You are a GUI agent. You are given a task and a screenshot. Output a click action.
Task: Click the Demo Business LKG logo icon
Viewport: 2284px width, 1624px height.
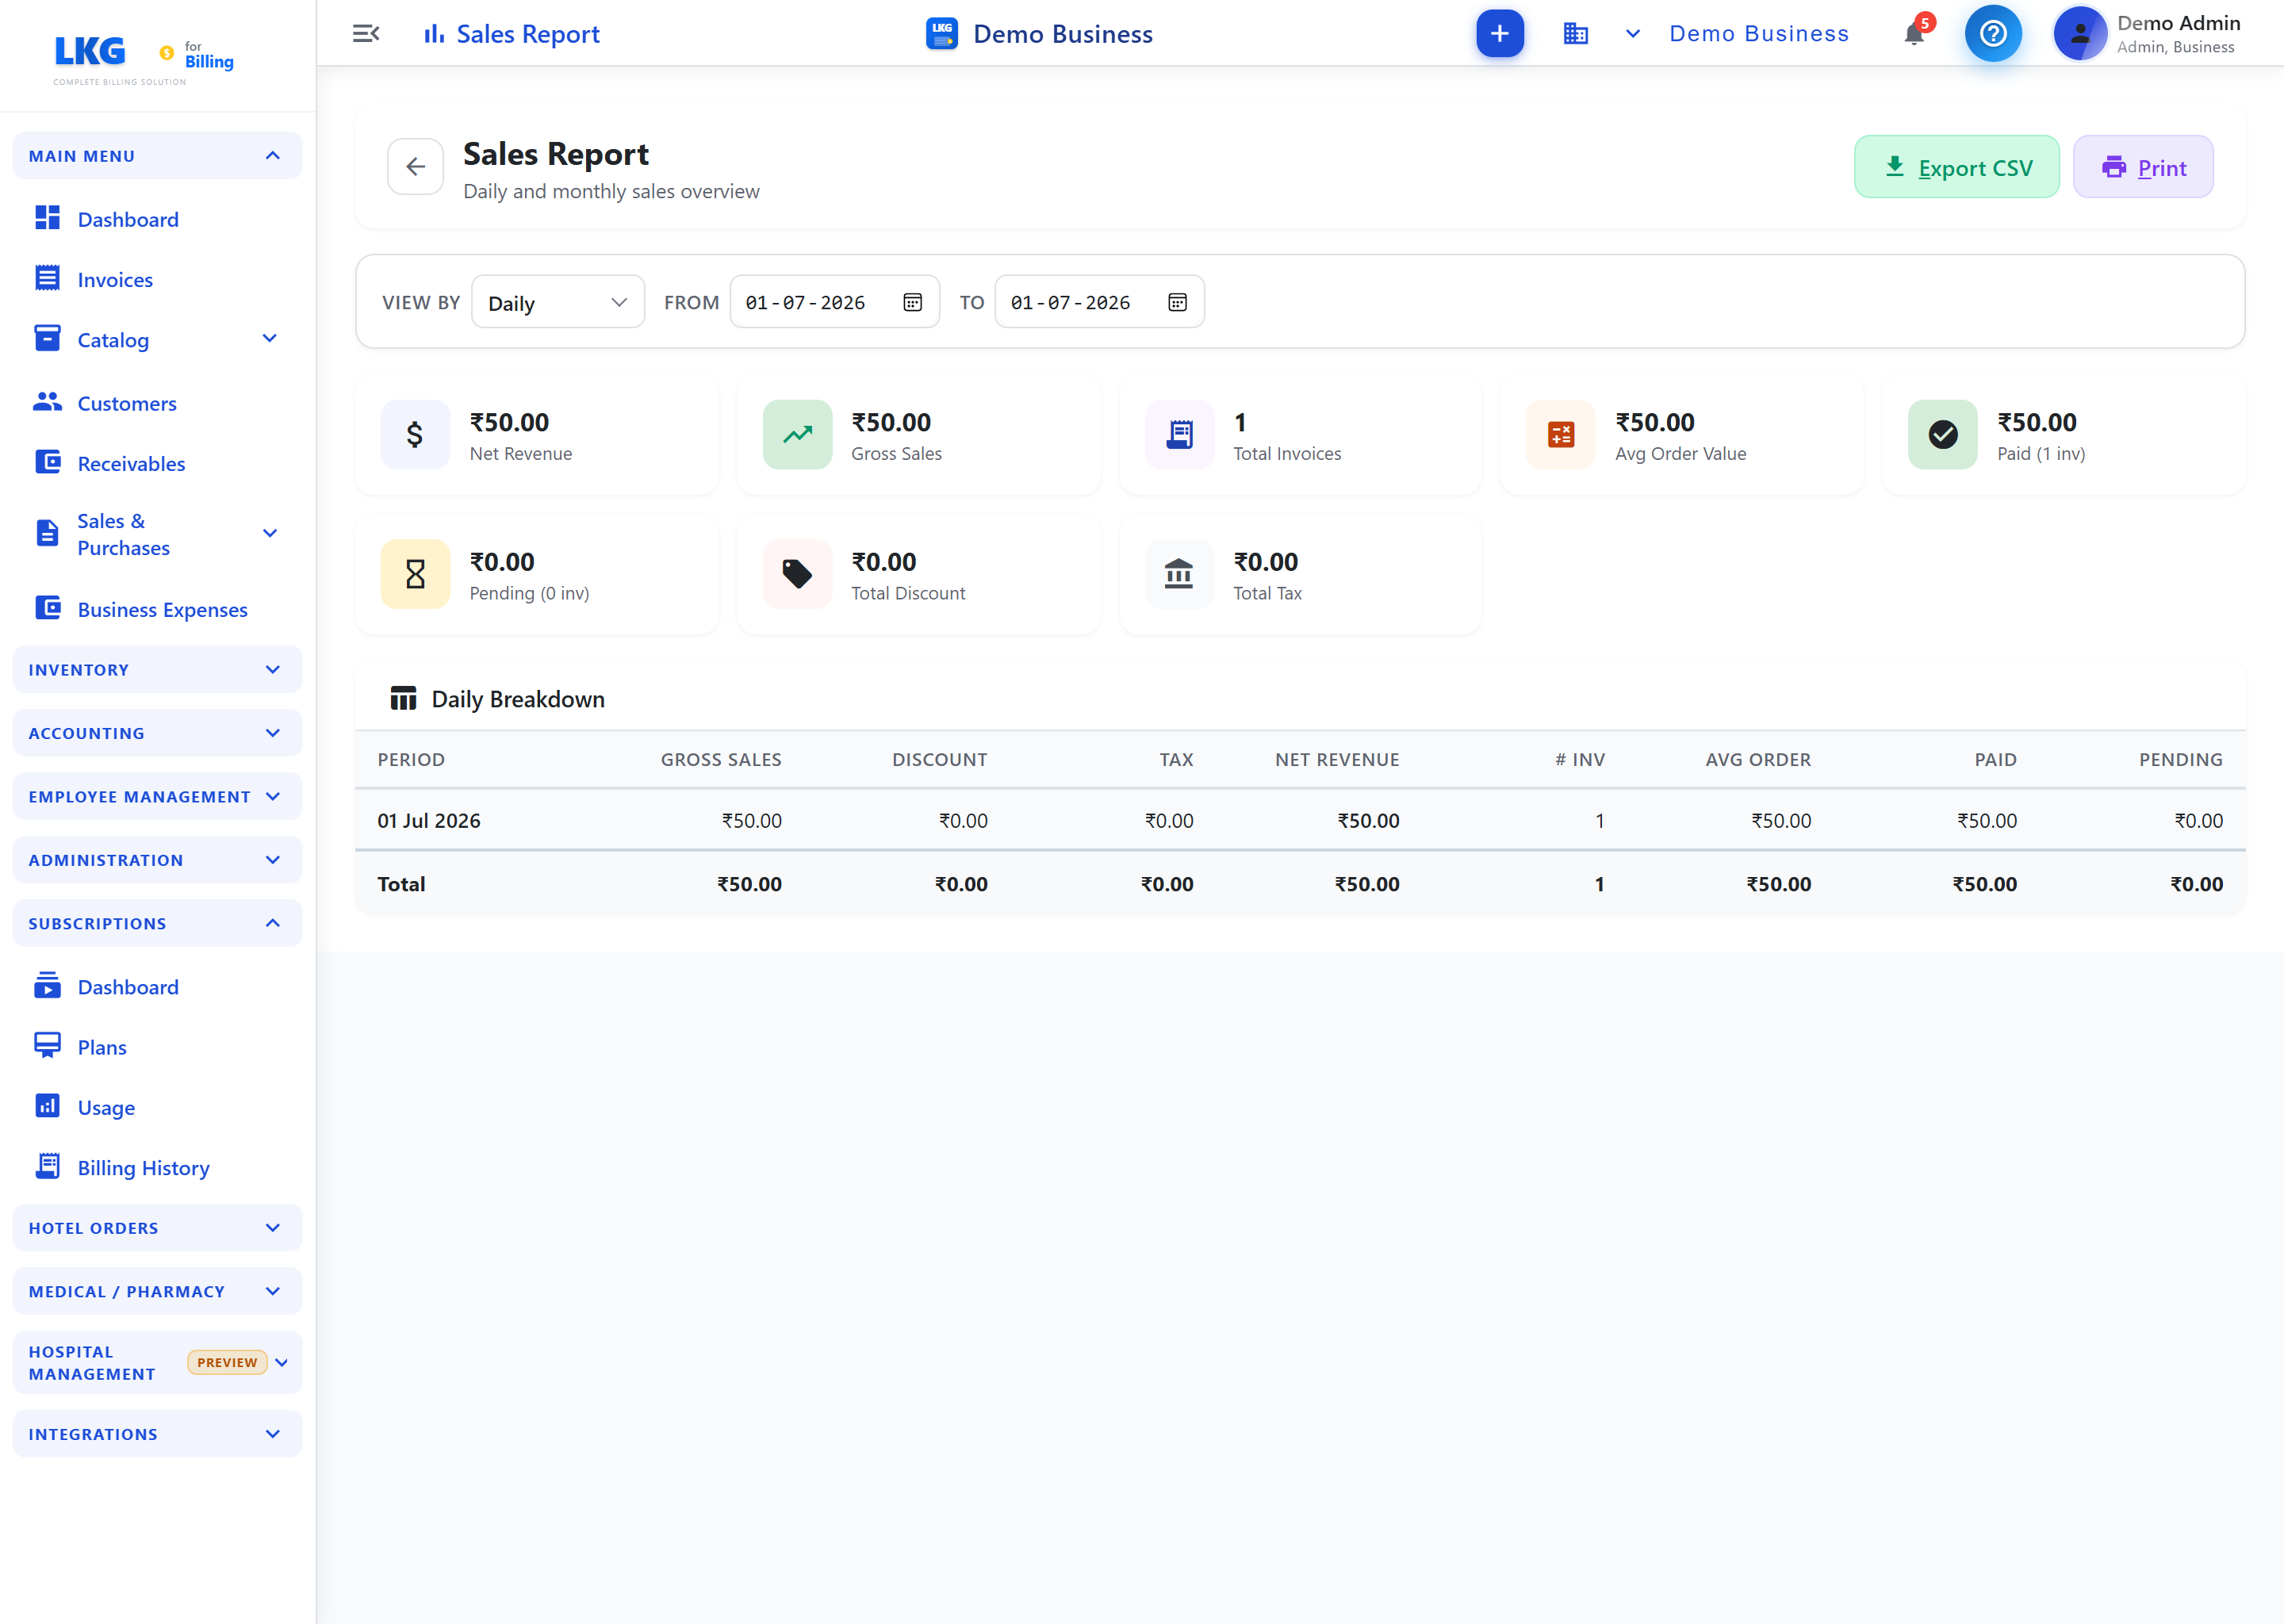(x=941, y=34)
